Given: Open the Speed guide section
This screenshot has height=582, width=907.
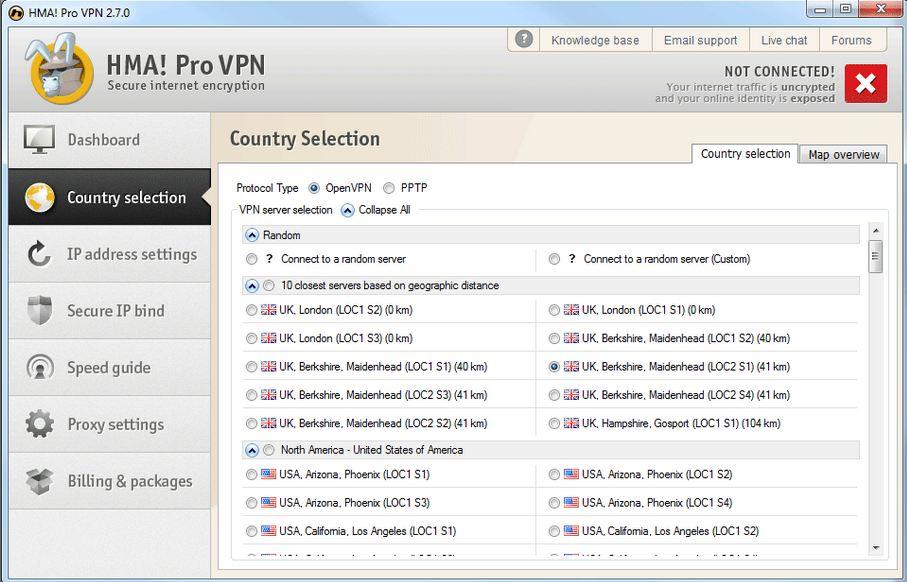Looking at the screenshot, I should (110, 367).
